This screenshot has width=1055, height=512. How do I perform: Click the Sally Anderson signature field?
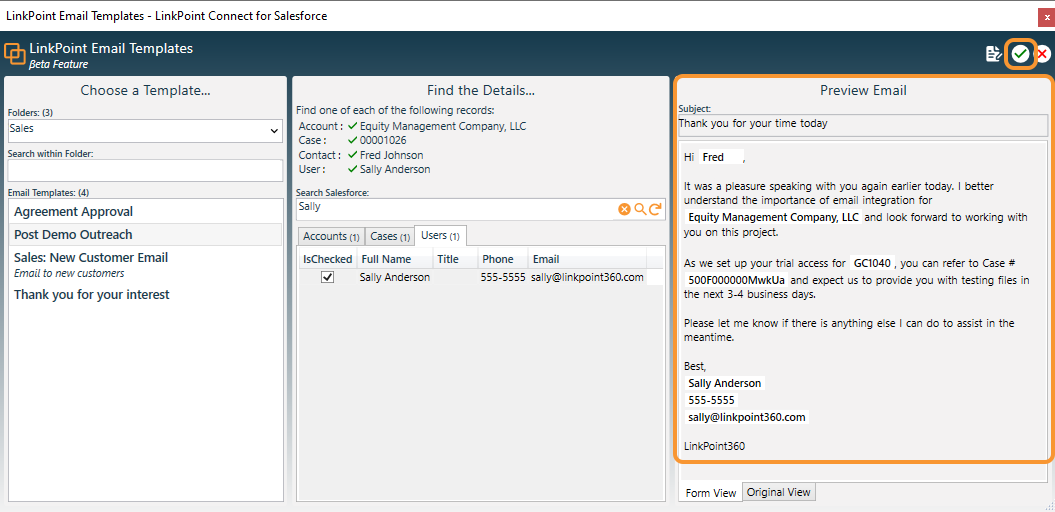point(725,383)
